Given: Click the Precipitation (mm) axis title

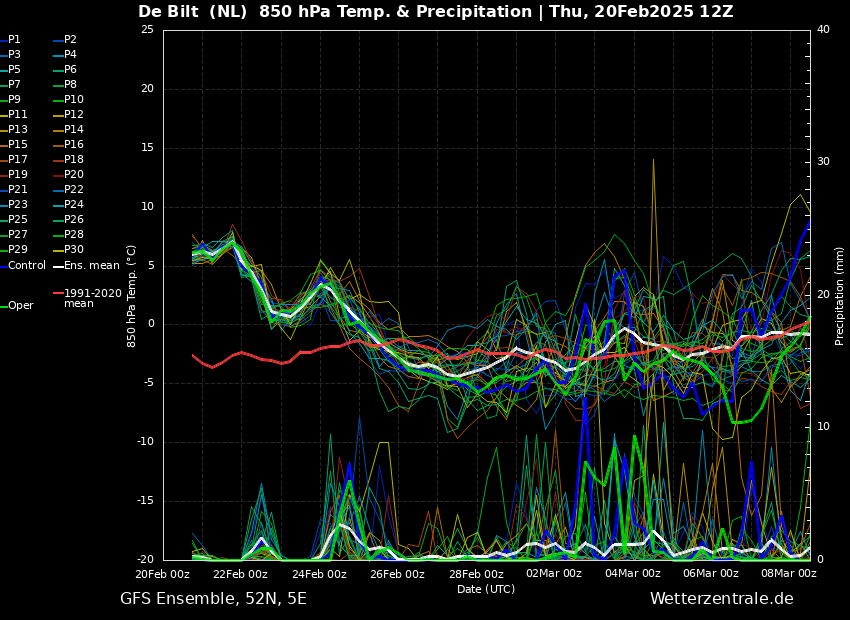Looking at the screenshot, I should (840, 295).
